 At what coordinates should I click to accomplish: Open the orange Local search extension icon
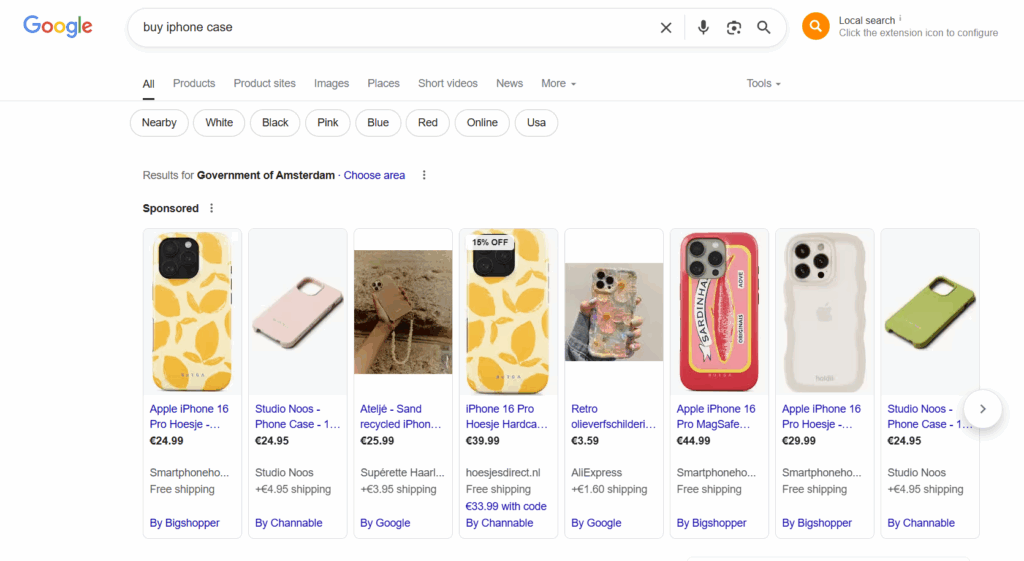point(816,26)
